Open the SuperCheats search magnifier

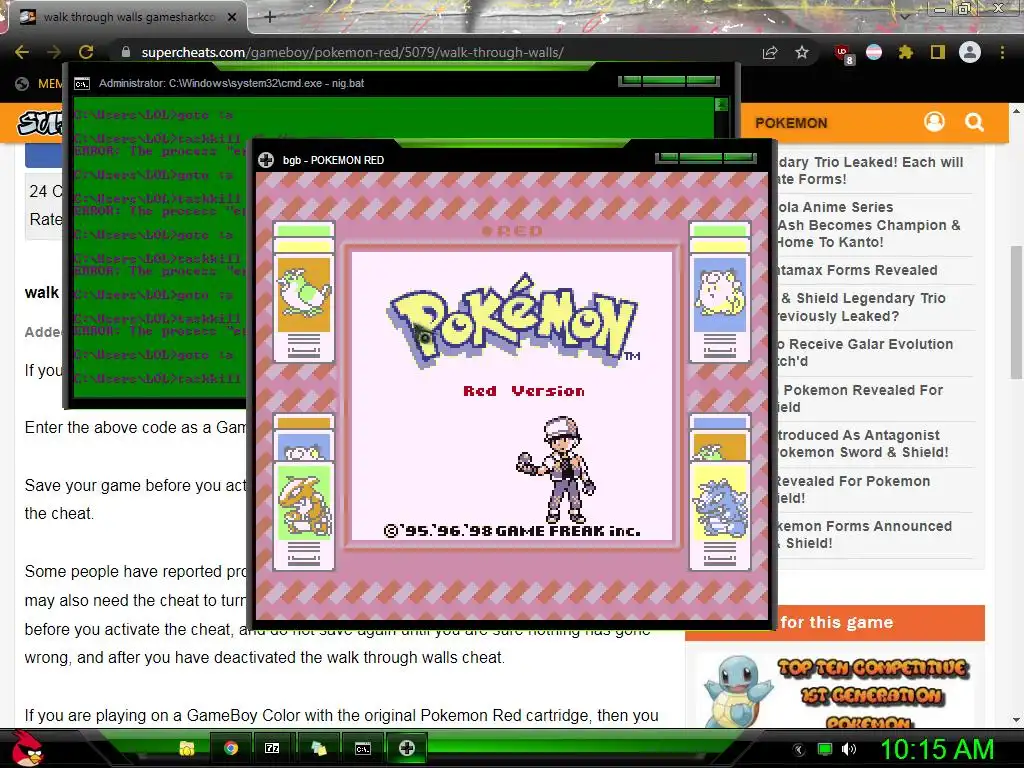click(x=974, y=122)
